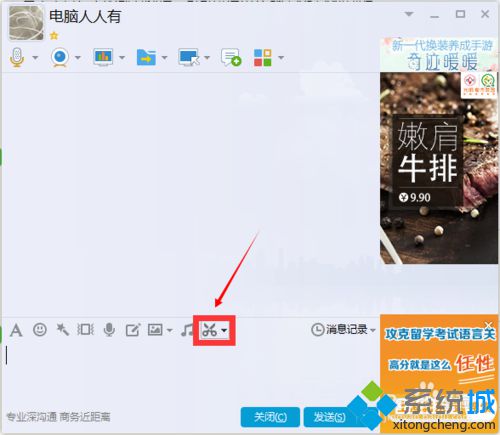Start a video call with webcam icon
Image resolution: width=500 pixels, height=435 pixels.
point(60,58)
